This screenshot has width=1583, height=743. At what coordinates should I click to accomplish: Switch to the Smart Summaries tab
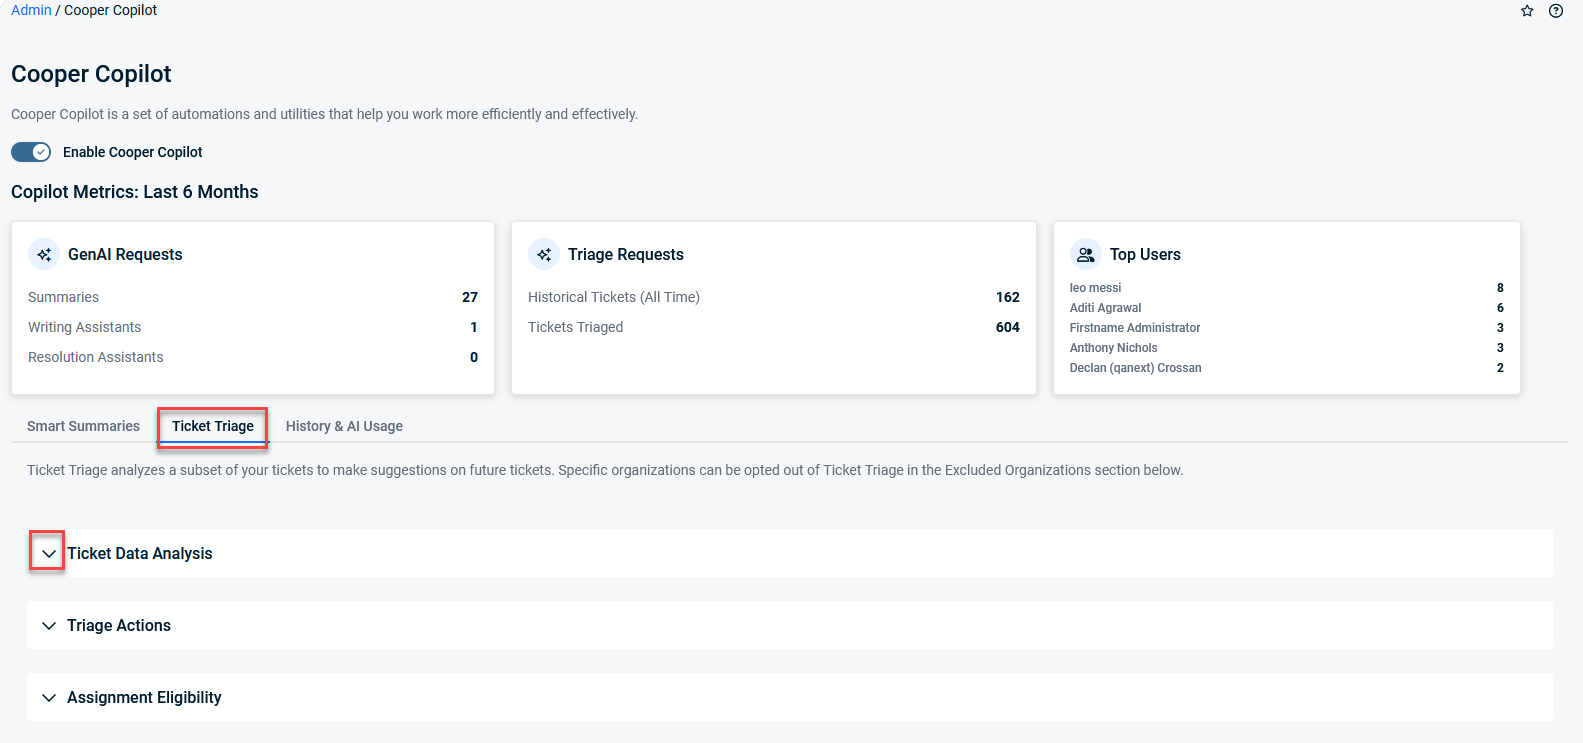83,426
